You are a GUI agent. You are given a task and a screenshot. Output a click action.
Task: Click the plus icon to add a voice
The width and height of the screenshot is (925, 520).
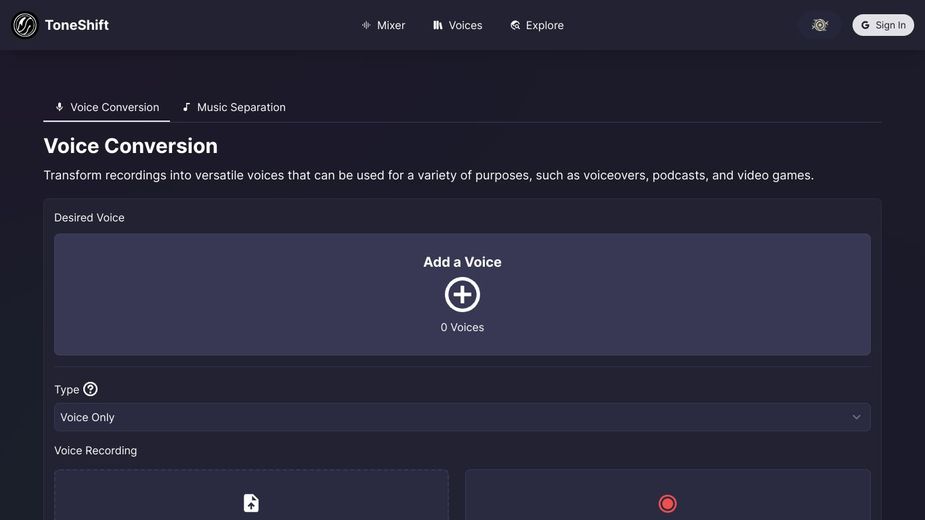coord(462,295)
